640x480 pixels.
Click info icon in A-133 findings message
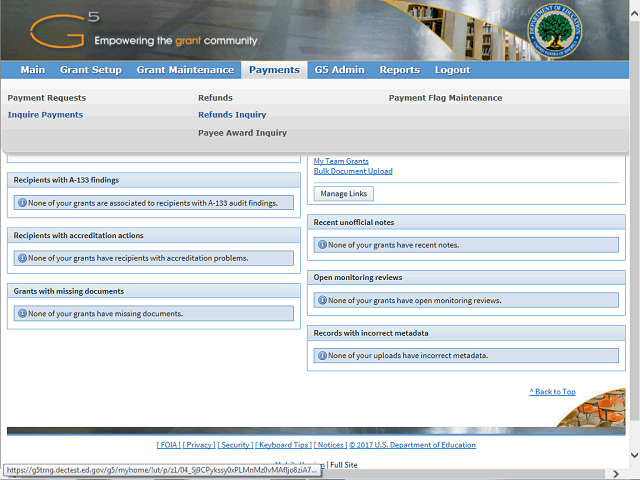pyautogui.click(x=22, y=202)
